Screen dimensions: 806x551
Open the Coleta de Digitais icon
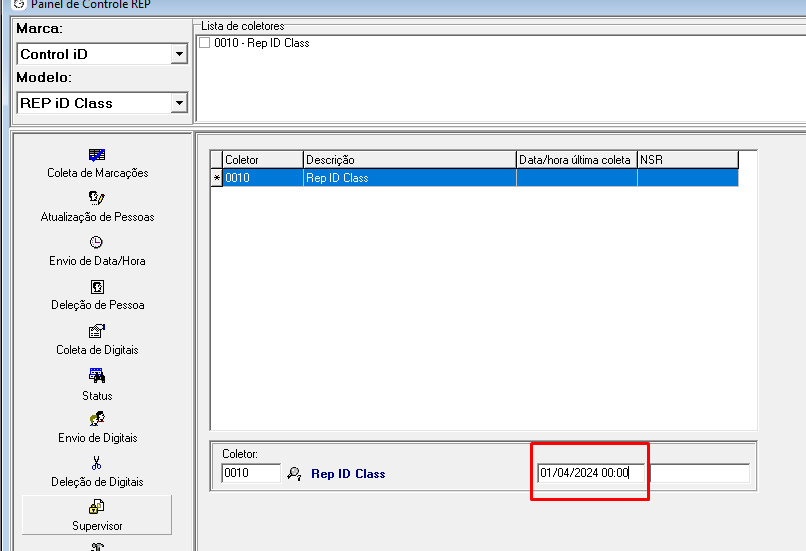pyautogui.click(x=97, y=331)
